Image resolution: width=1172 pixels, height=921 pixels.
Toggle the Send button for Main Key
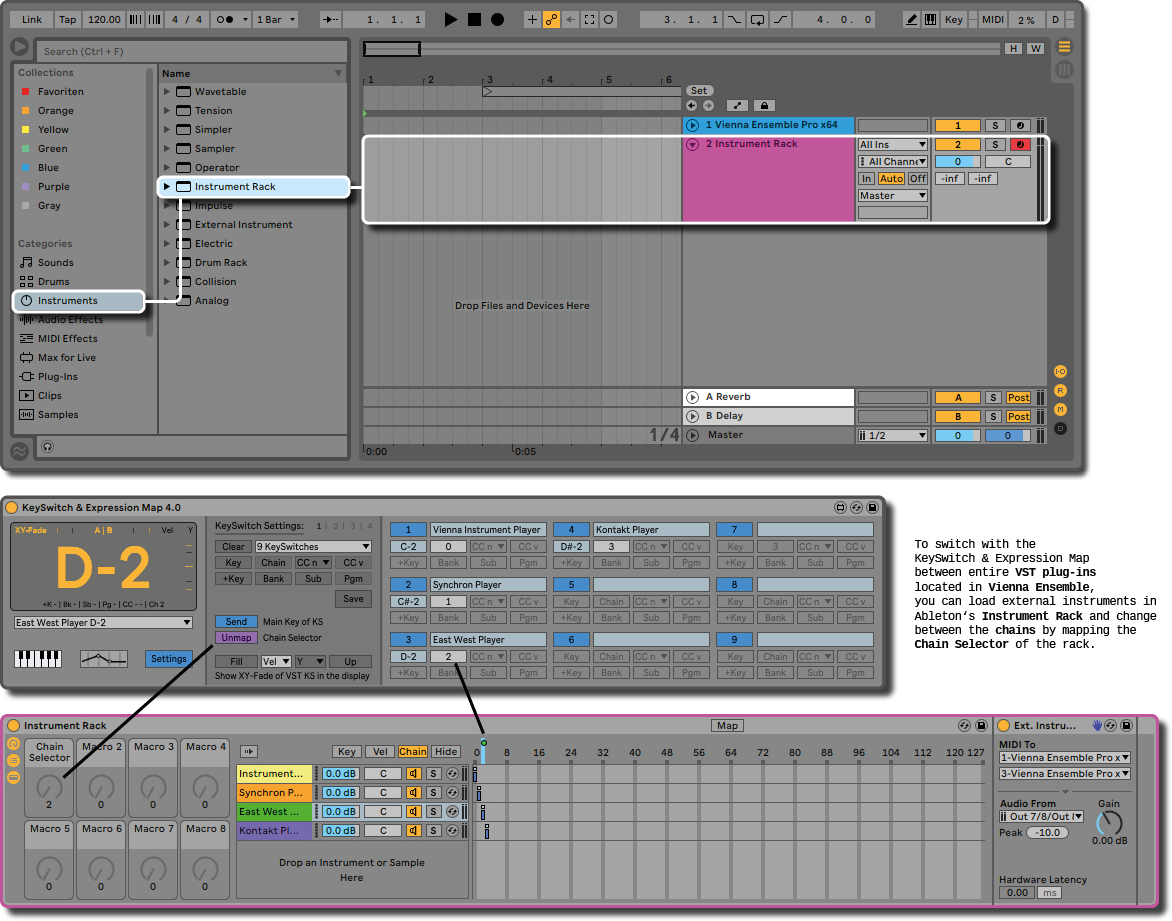[x=236, y=622]
